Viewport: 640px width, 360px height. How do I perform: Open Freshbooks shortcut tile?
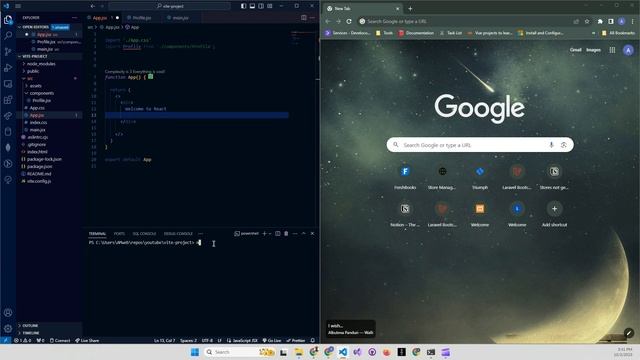point(405,177)
